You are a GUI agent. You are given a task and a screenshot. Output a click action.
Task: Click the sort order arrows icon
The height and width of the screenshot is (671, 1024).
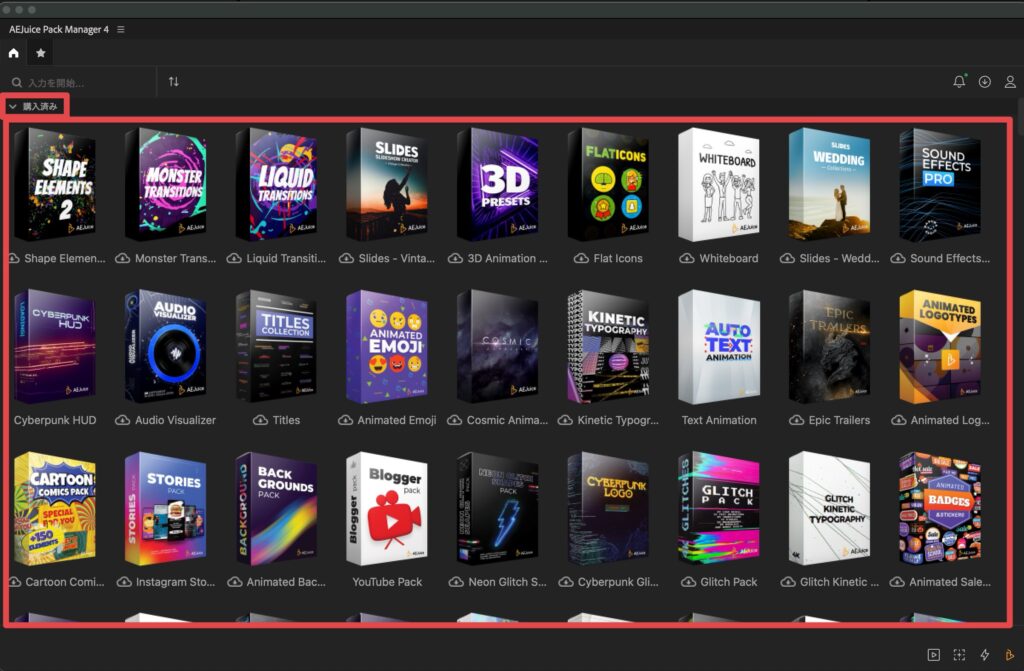[174, 82]
